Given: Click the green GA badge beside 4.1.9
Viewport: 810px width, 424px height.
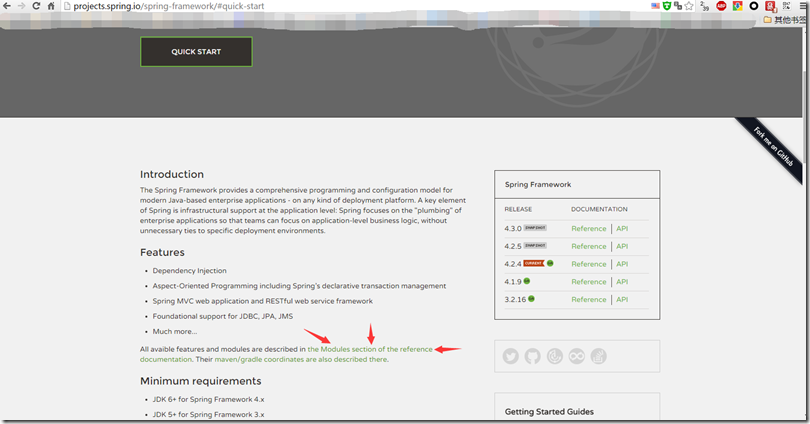Looking at the screenshot, I should click(527, 281).
